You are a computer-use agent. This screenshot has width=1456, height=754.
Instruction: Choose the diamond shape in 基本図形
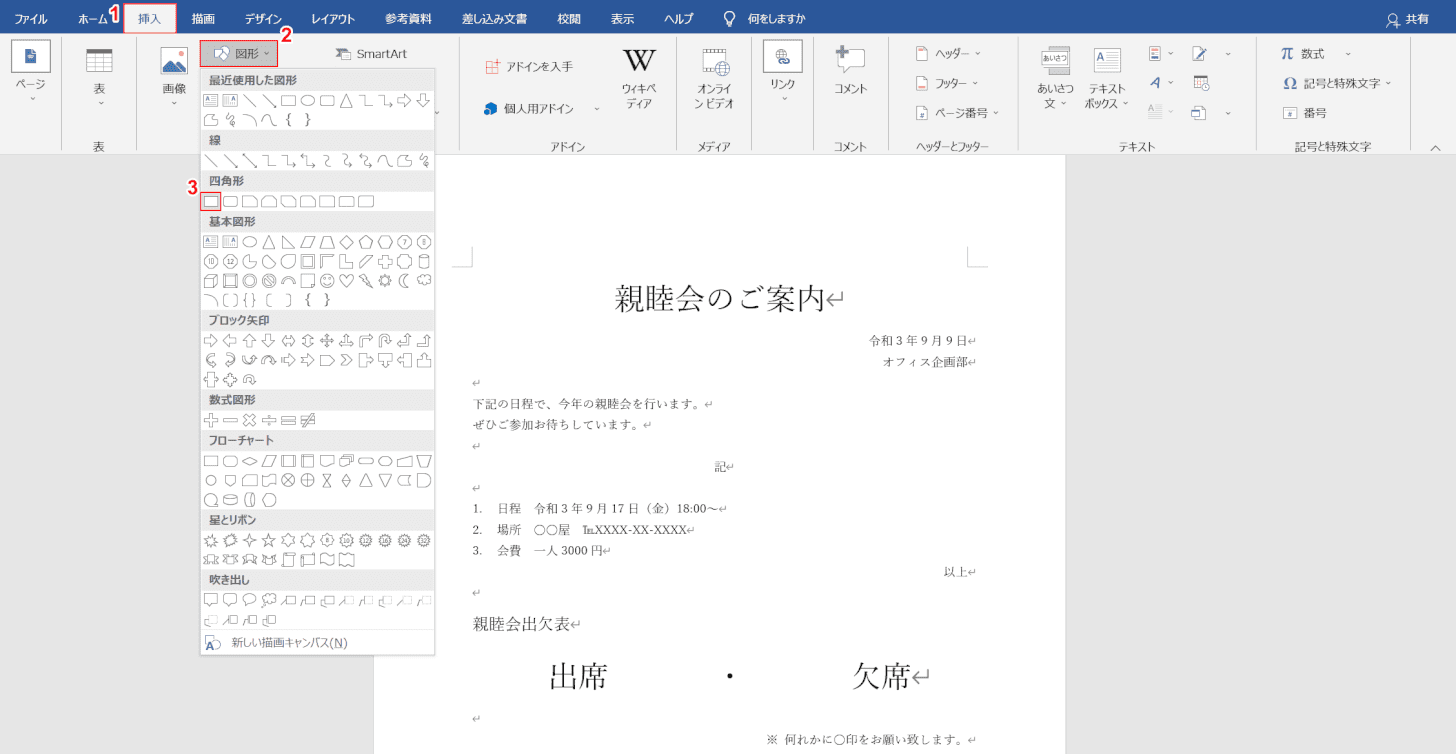(x=347, y=241)
